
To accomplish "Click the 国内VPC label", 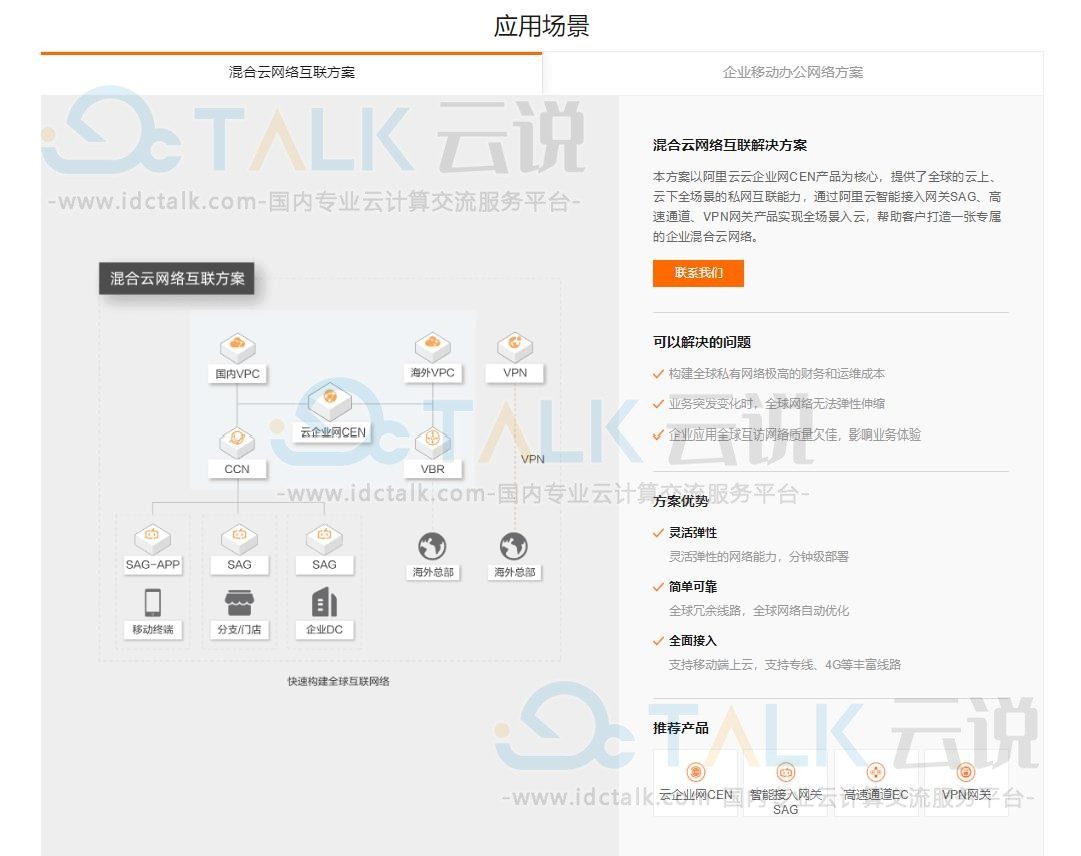I will (x=237, y=374).
